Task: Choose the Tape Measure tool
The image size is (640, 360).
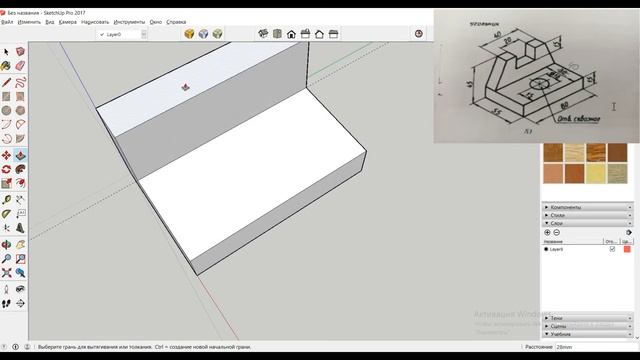Action: (x=6, y=200)
